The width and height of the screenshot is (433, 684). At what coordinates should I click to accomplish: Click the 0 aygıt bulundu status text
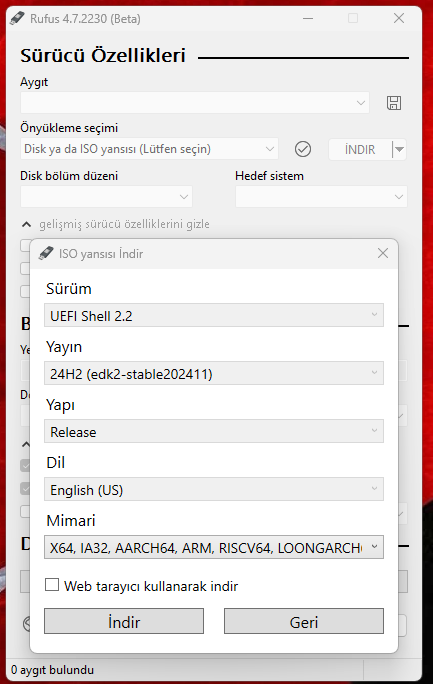pos(52,670)
